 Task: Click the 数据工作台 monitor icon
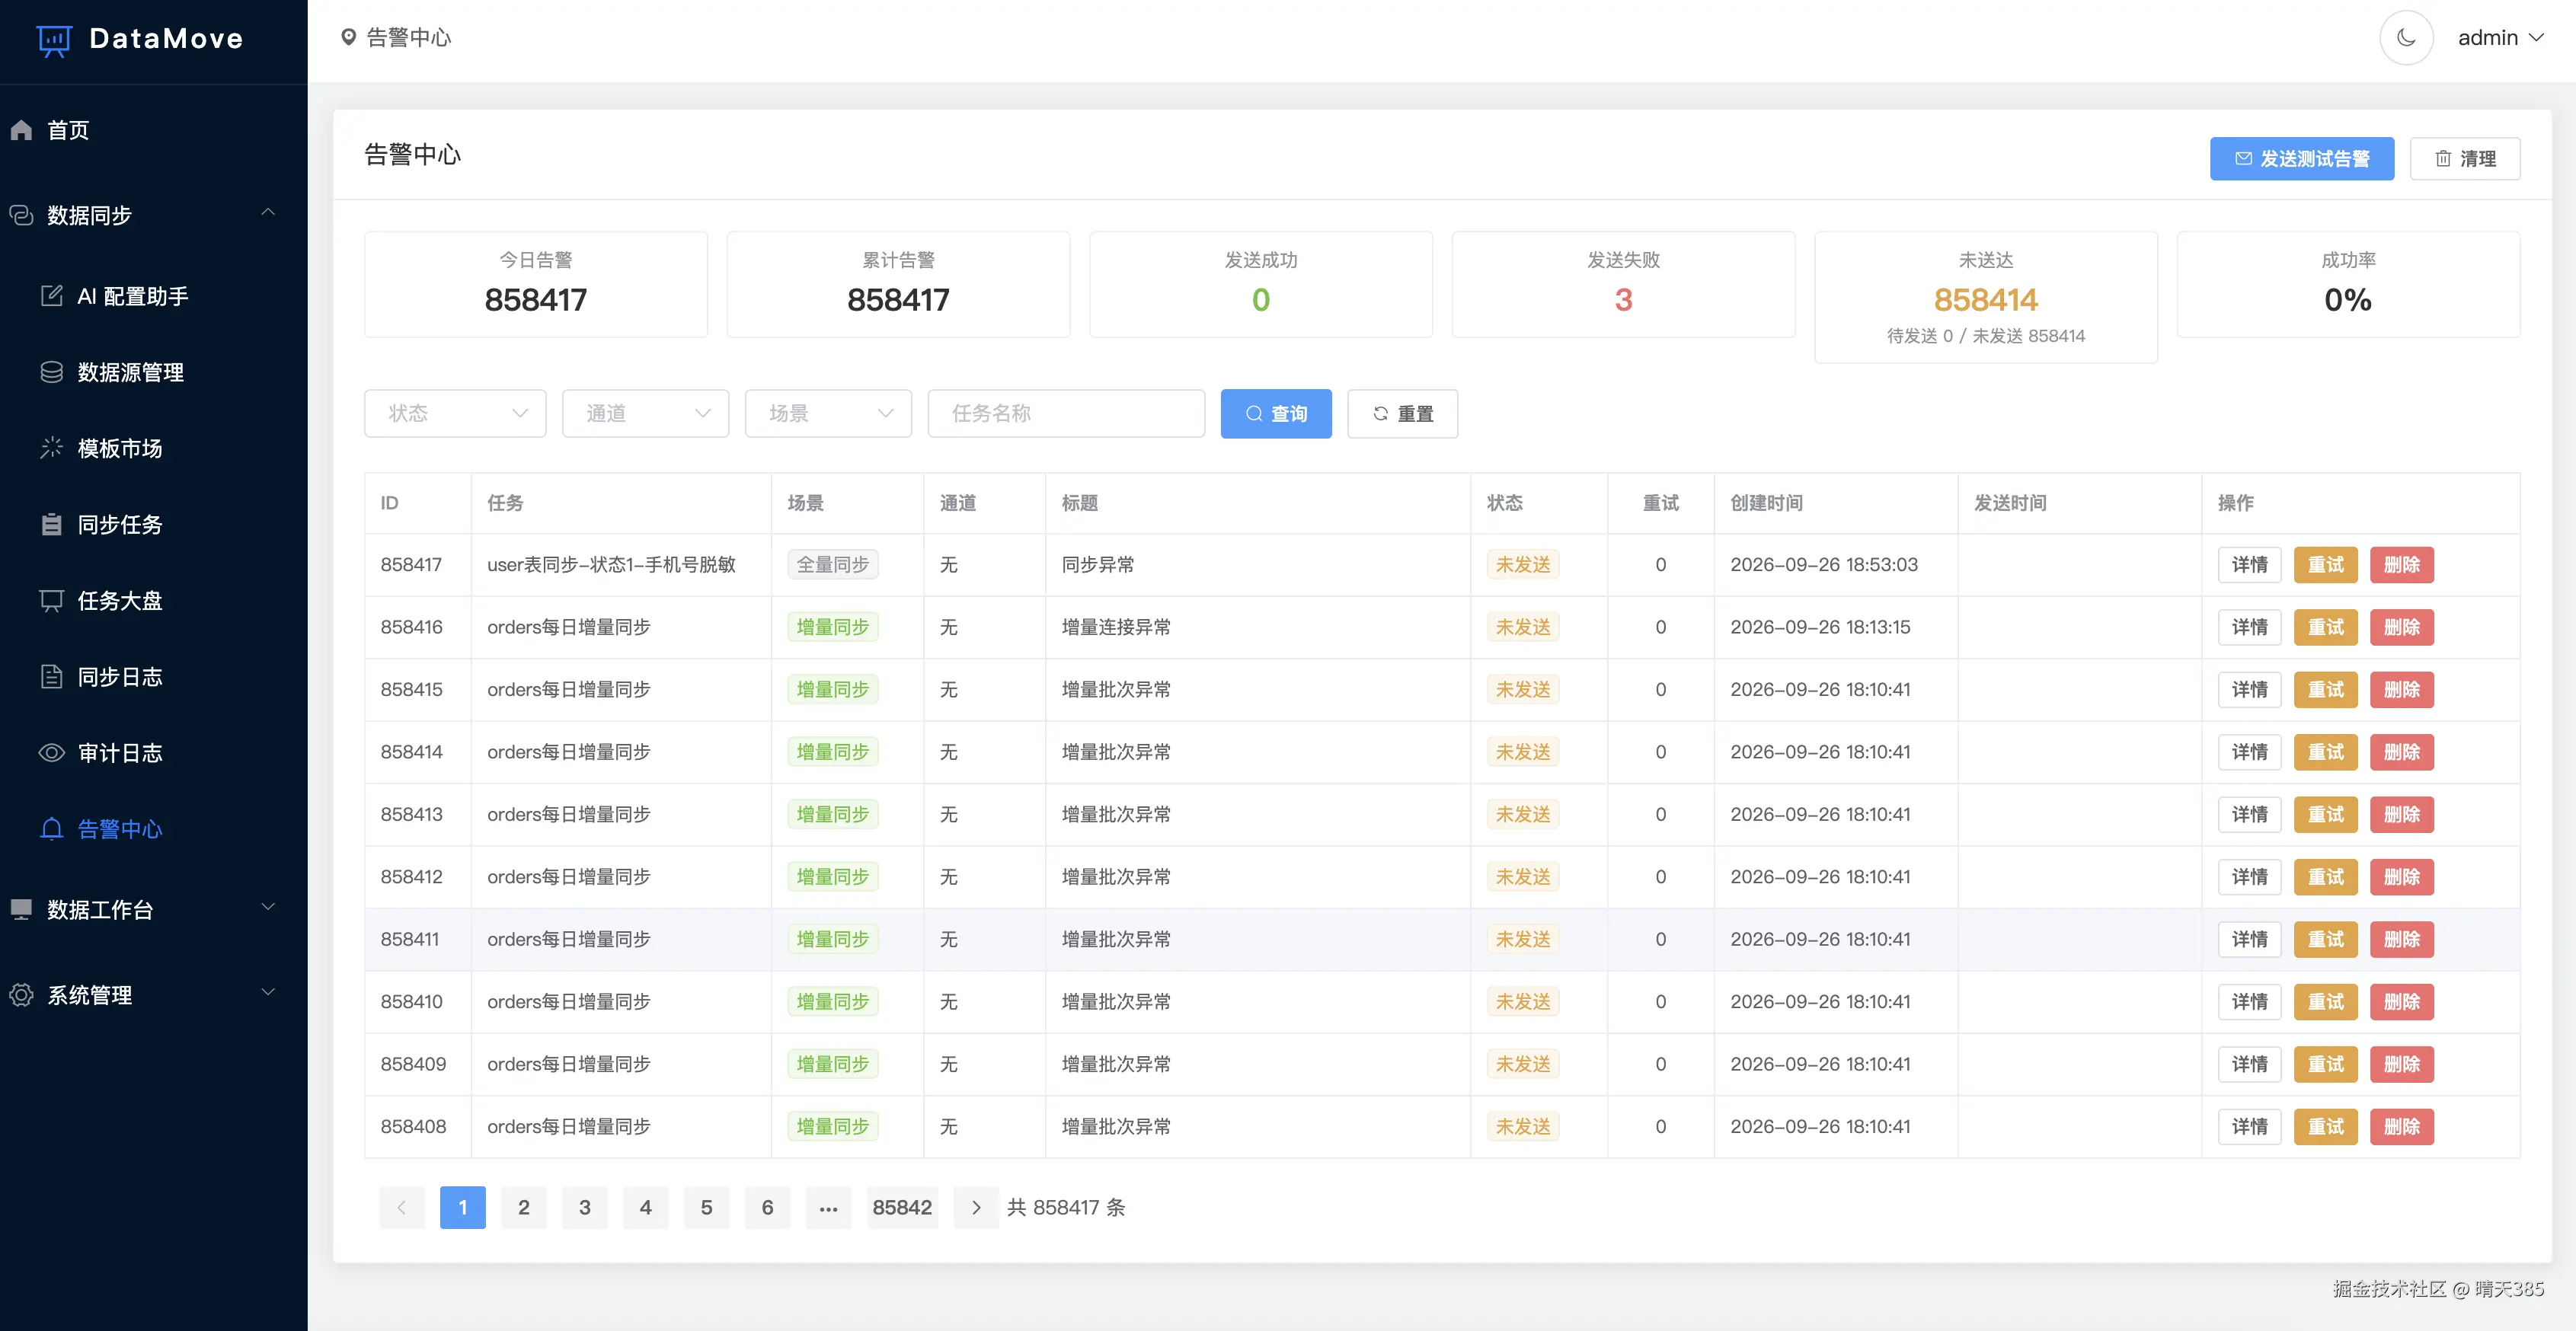tap(21, 909)
